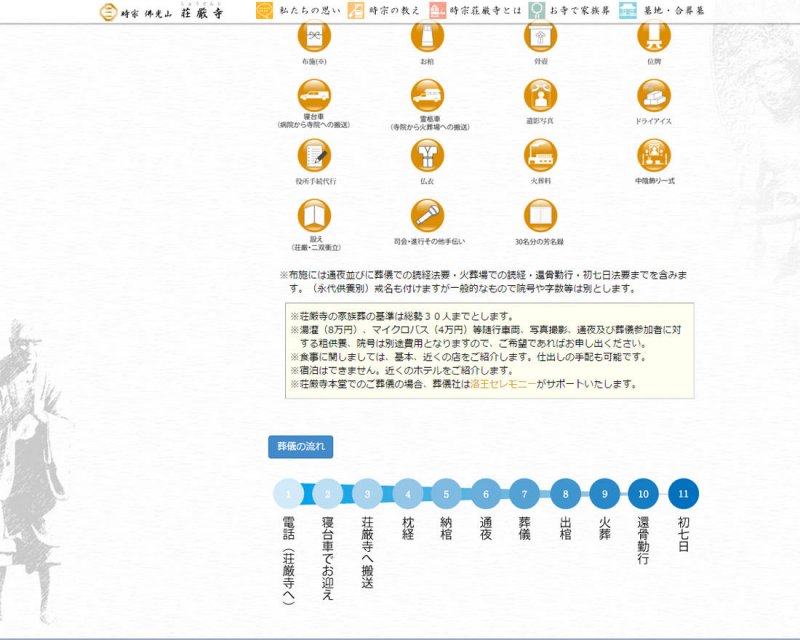Image resolution: width=800 pixels, height=640 pixels.
Task: Open the 洛王セレモニー link
Action: pos(503,384)
